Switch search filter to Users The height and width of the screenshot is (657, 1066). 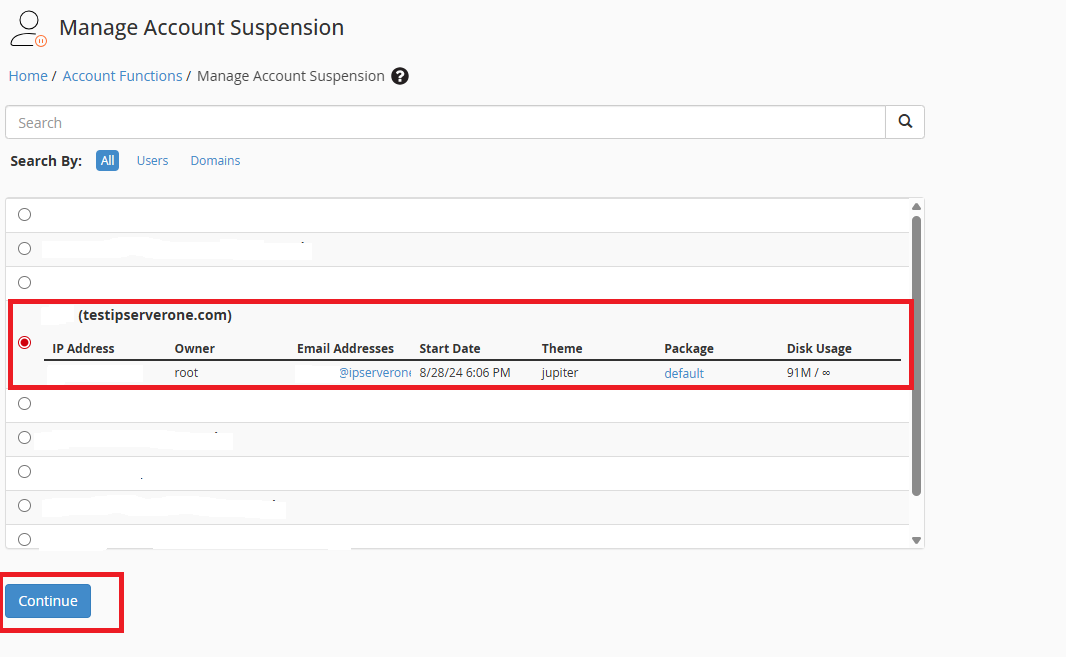[152, 160]
